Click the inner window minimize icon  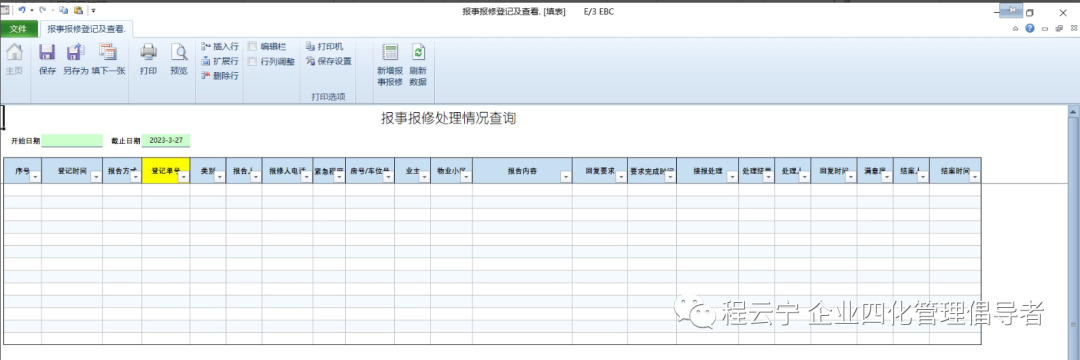point(1045,28)
